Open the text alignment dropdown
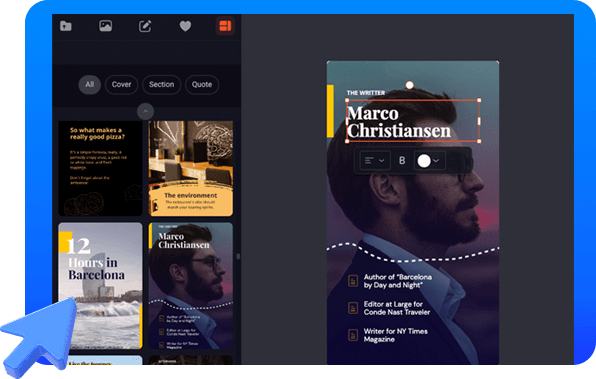Image resolution: width=596 pixels, height=379 pixels. point(375,160)
